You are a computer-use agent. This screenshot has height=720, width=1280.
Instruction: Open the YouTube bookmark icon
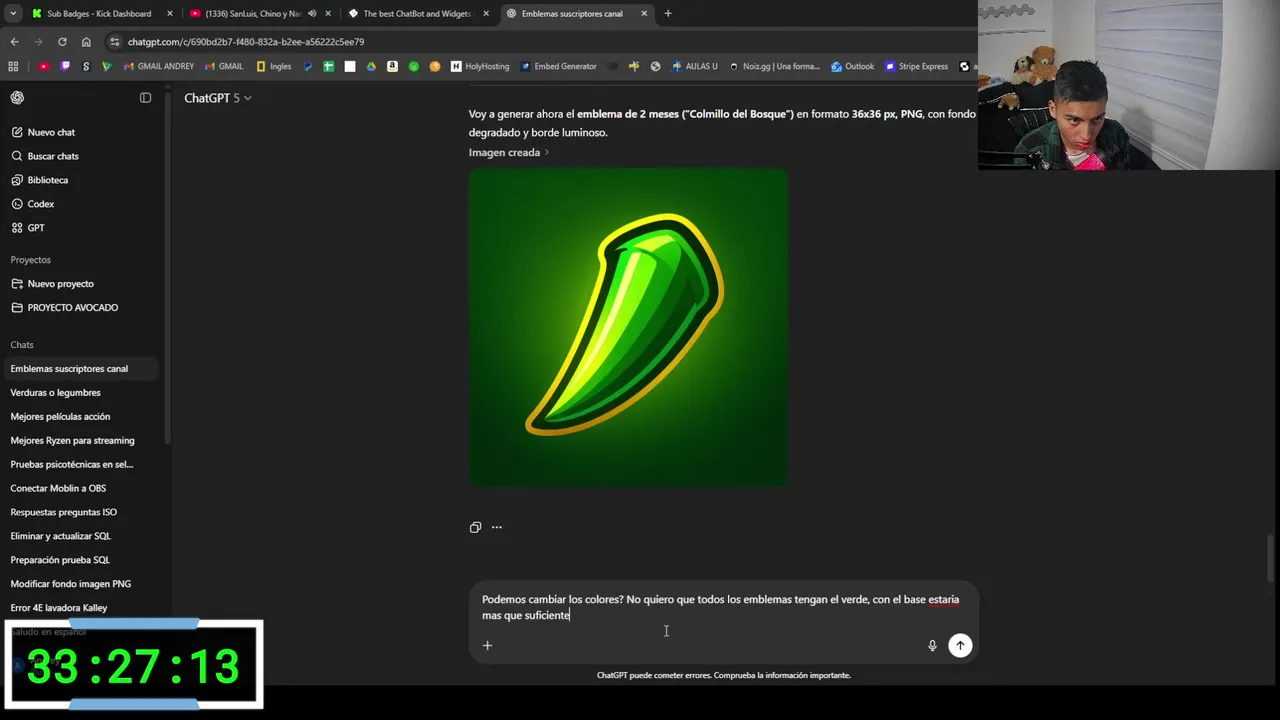tap(44, 66)
